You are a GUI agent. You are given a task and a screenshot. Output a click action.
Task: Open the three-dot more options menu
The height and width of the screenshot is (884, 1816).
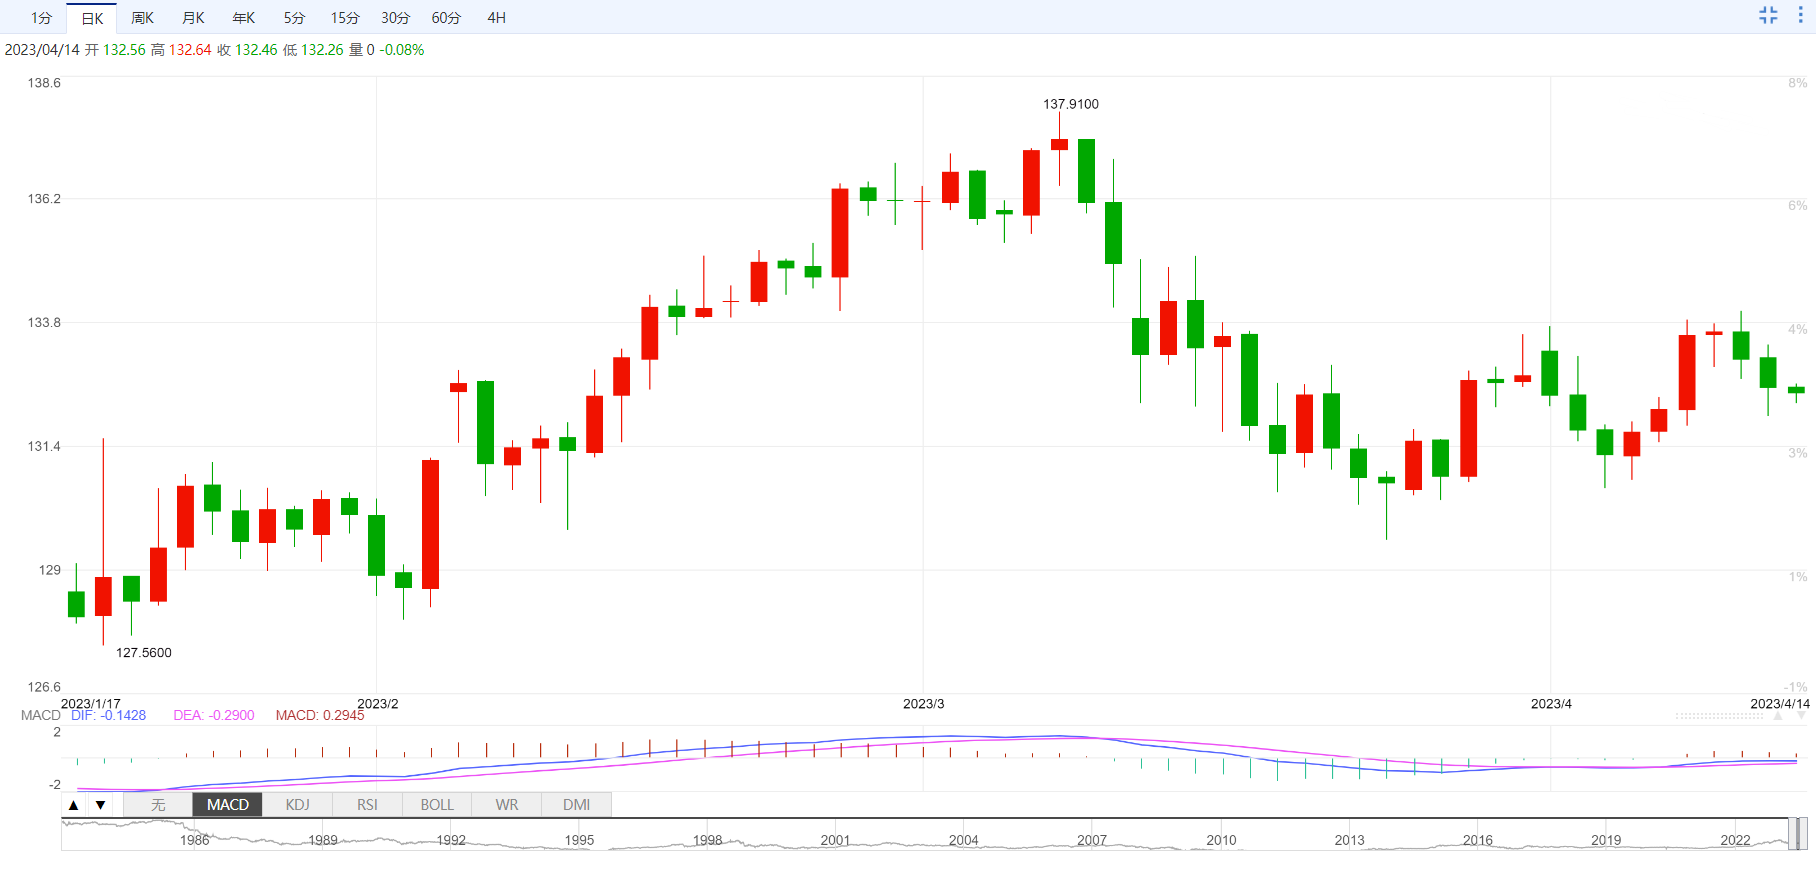(1800, 15)
